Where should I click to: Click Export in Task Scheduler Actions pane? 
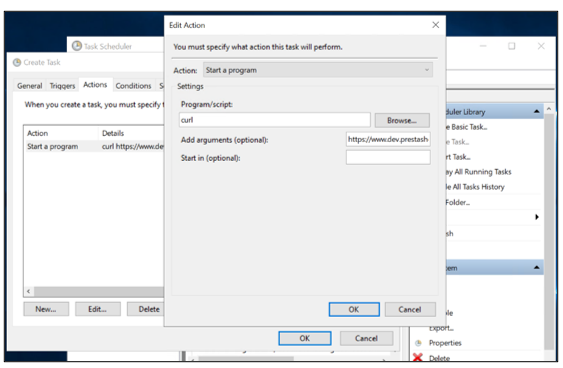pos(441,328)
